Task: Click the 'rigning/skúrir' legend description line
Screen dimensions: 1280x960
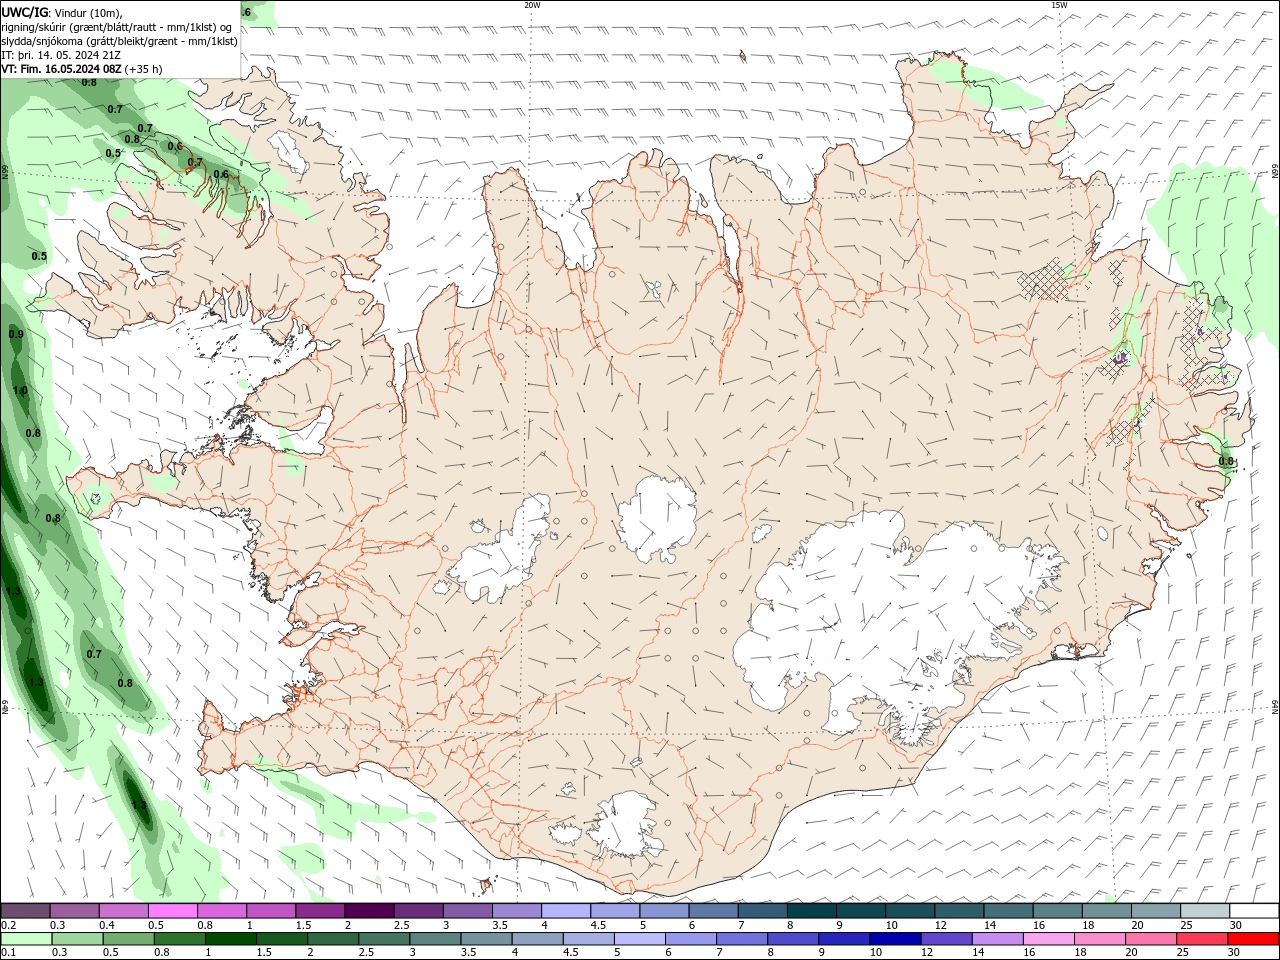Action: tap(117, 27)
